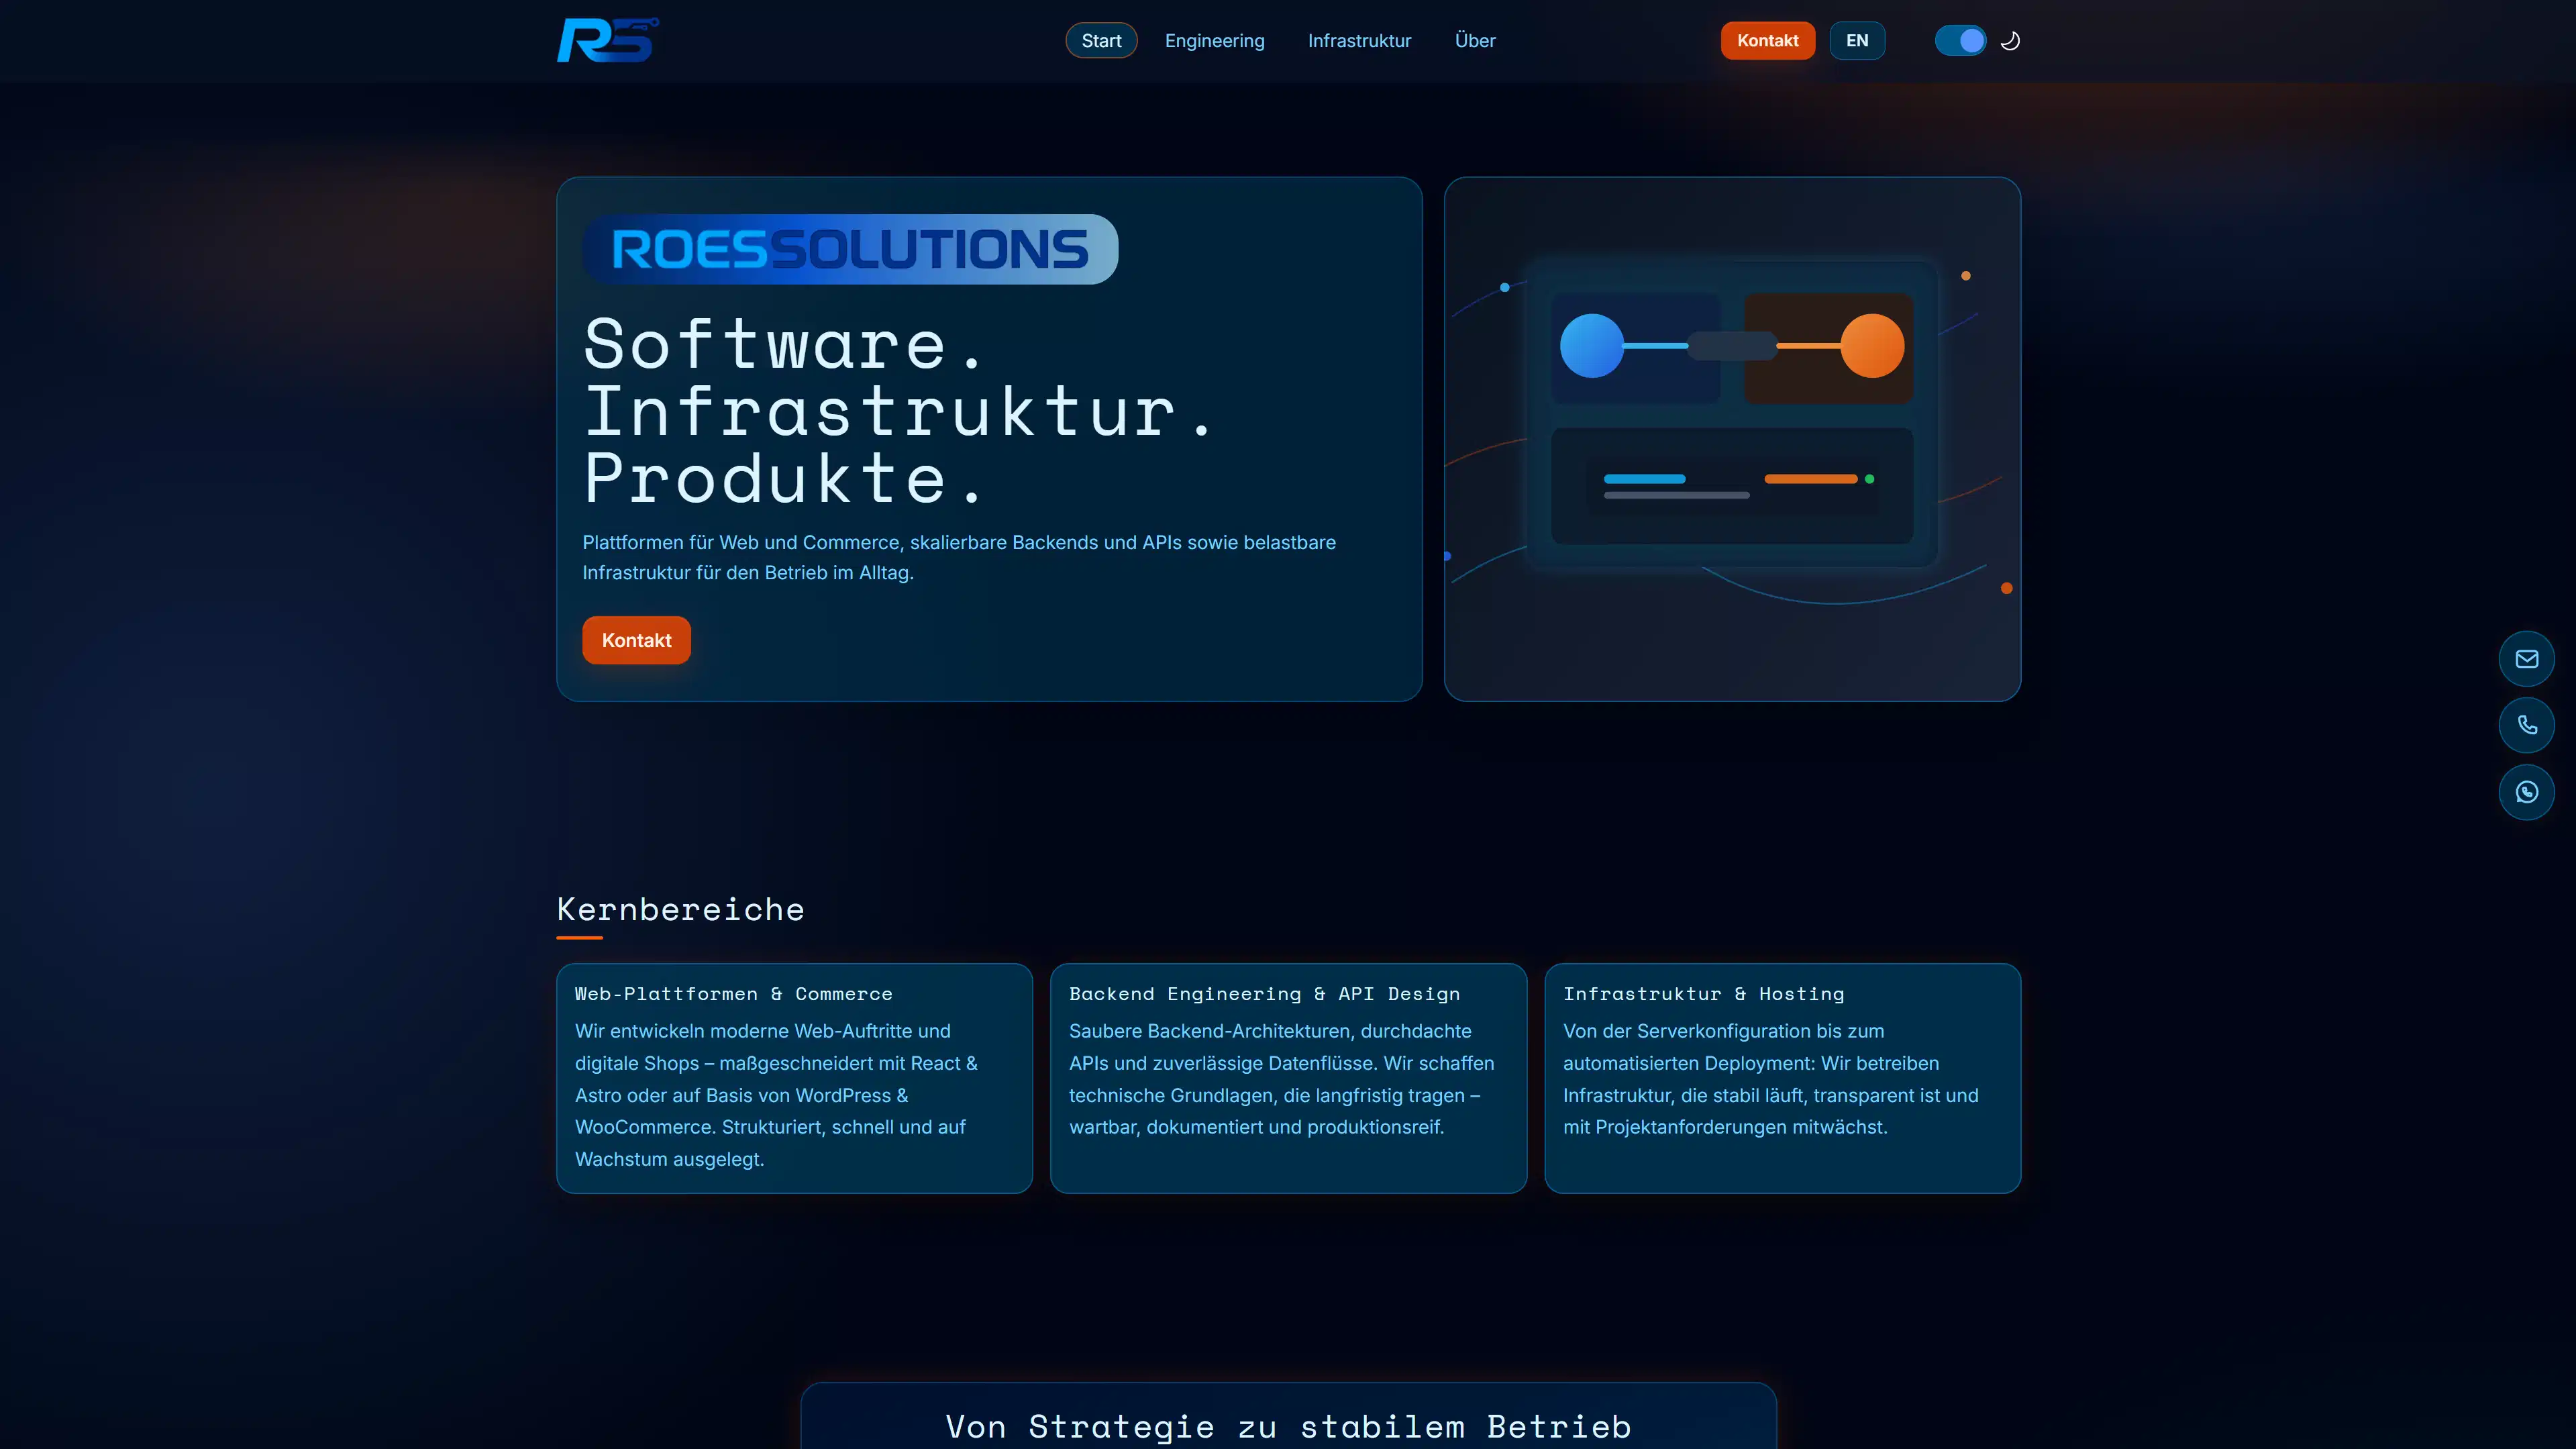This screenshot has width=2576, height=1449.
Task: Switch language with the EN button
Action: click(x=1857, y=41)
